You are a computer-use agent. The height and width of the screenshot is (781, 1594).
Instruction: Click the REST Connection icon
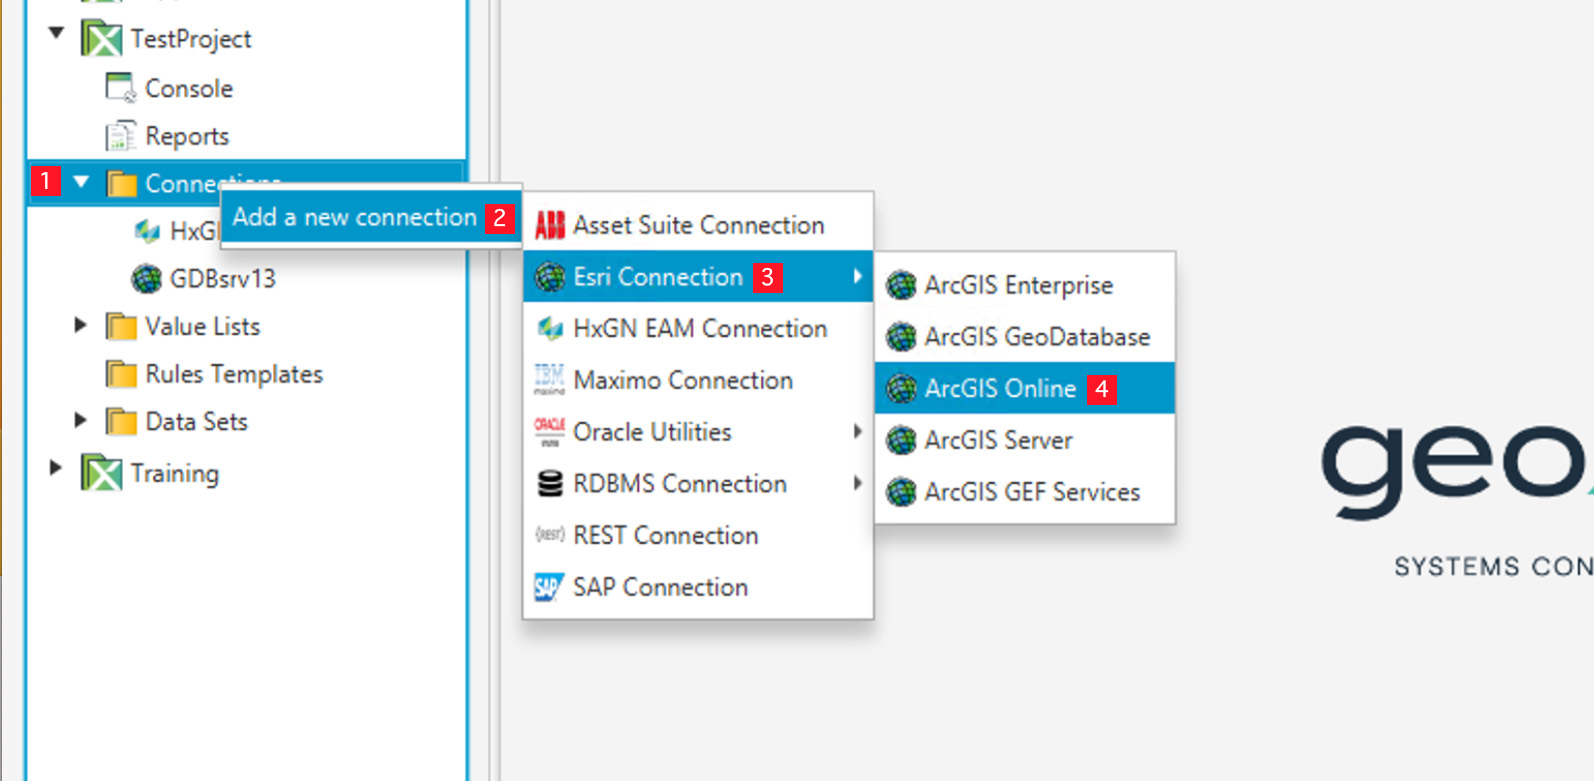pos(550,535)
